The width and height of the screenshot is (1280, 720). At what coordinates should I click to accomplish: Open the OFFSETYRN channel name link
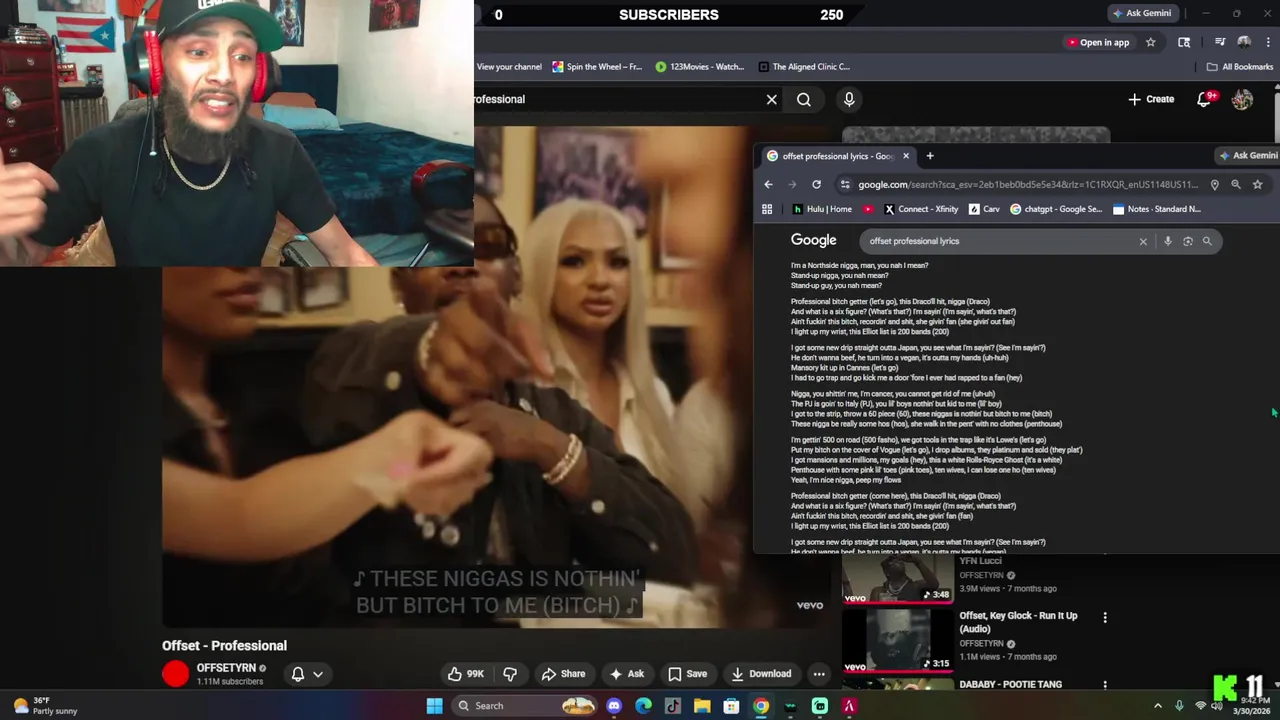226,668
